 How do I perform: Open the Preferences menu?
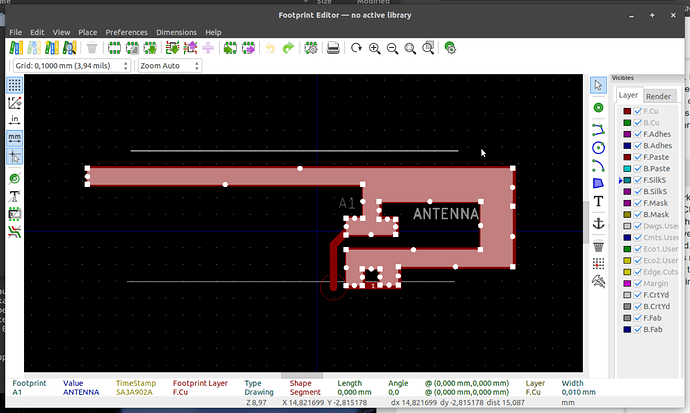point(126,32)
